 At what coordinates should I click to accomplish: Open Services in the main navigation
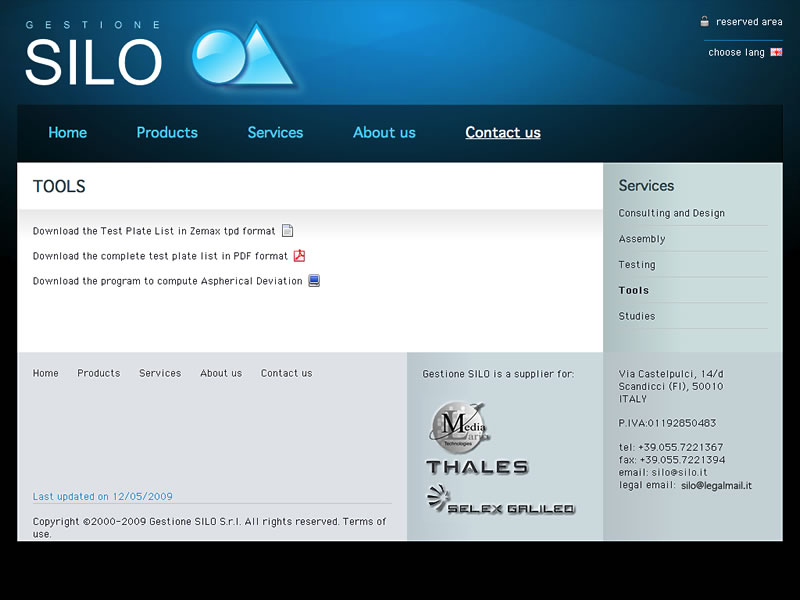[x=275, y=133]
